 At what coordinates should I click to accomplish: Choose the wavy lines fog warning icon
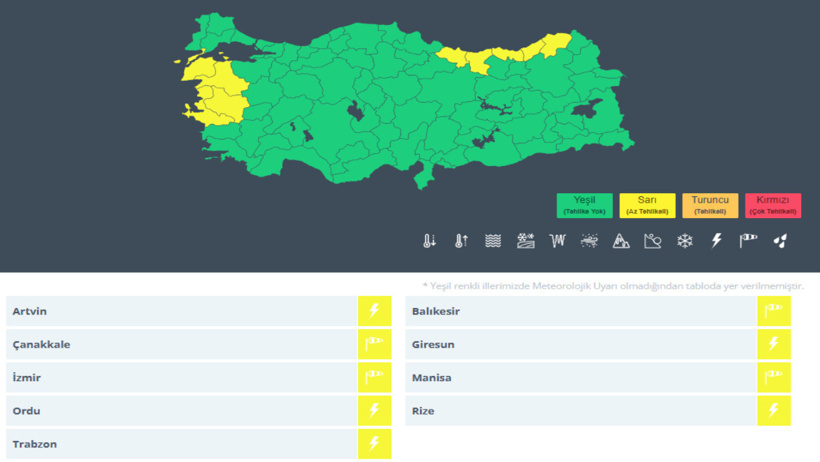493,241
